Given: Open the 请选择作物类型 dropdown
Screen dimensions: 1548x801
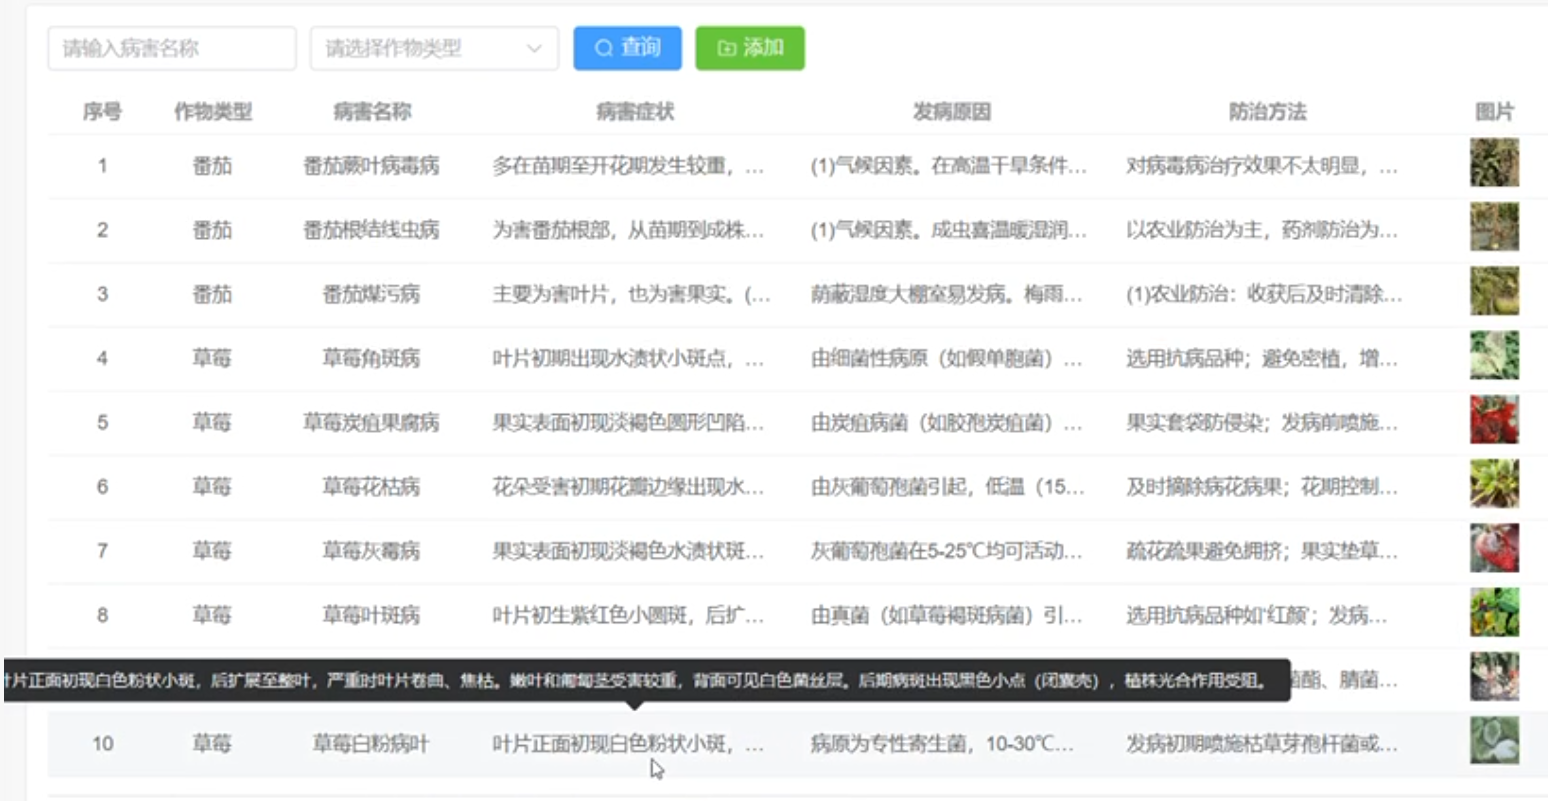Looking at the screenshot, I should tap(420, 48).
